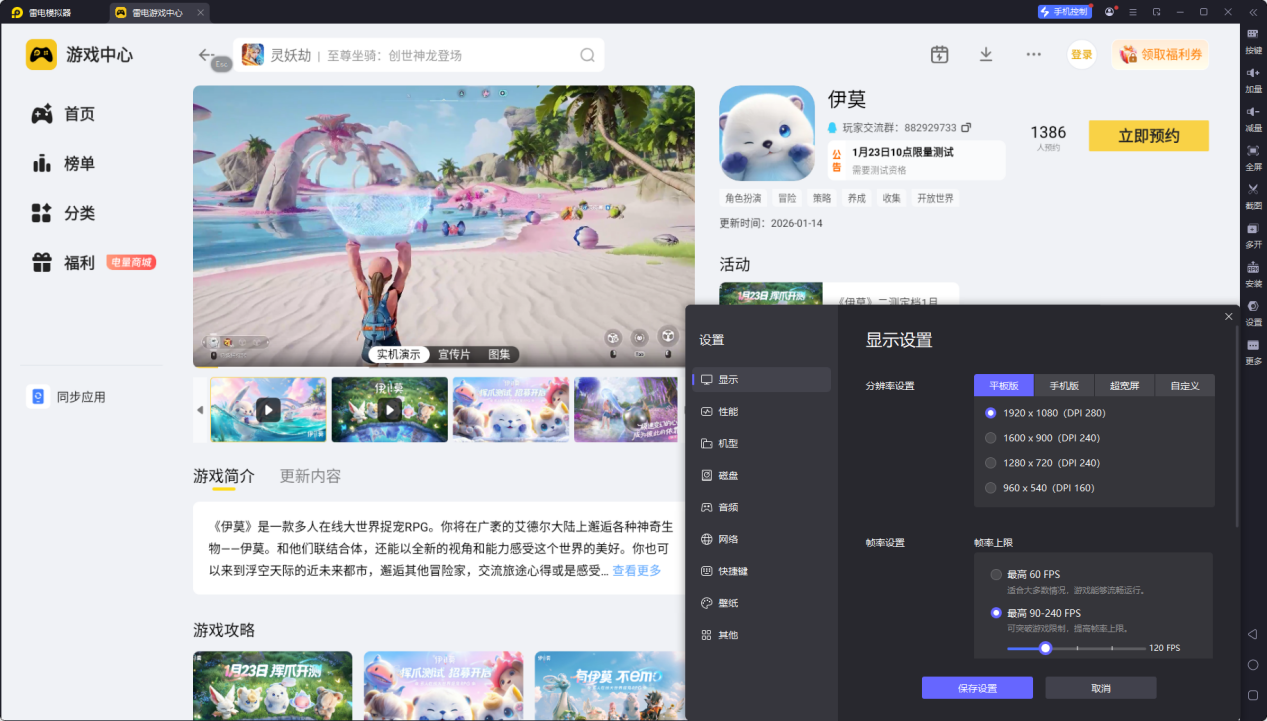Switch to the 手机版 resolution tab
1267x721 pixels.
[x=1064, y=386]
